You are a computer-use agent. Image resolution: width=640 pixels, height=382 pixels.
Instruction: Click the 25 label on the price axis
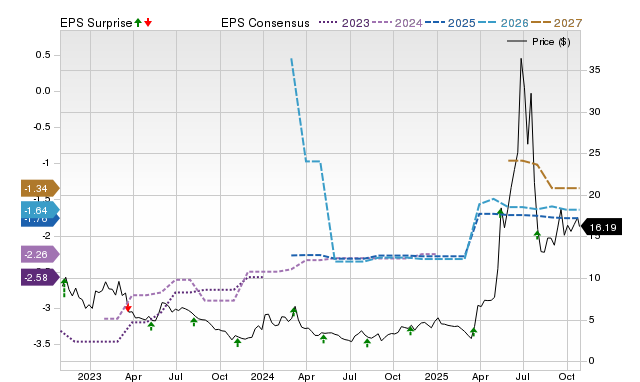[x=594, y=153]
